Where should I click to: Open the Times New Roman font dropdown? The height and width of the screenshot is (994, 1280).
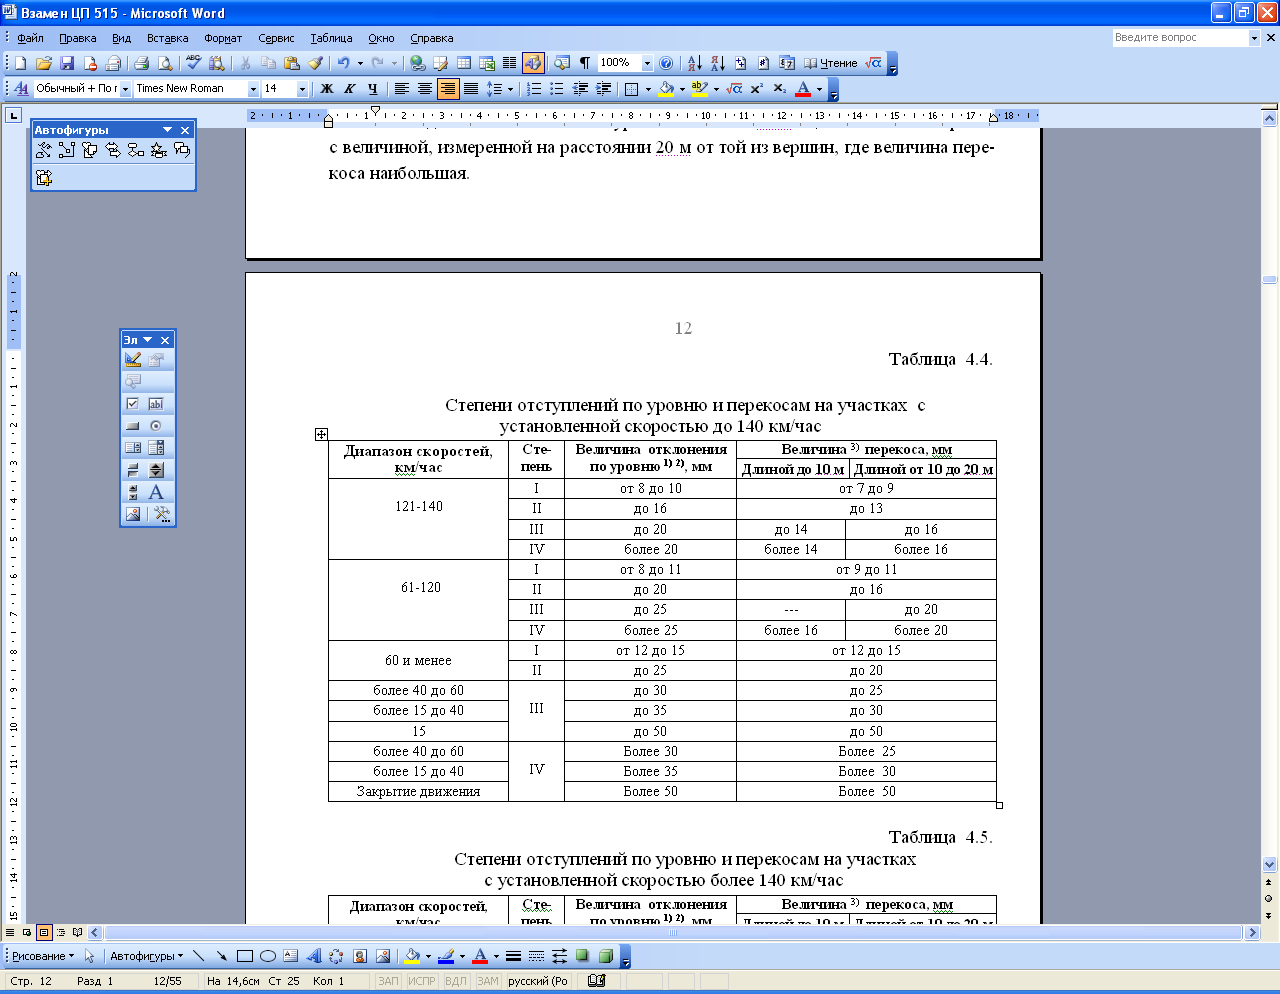[253, 89]
